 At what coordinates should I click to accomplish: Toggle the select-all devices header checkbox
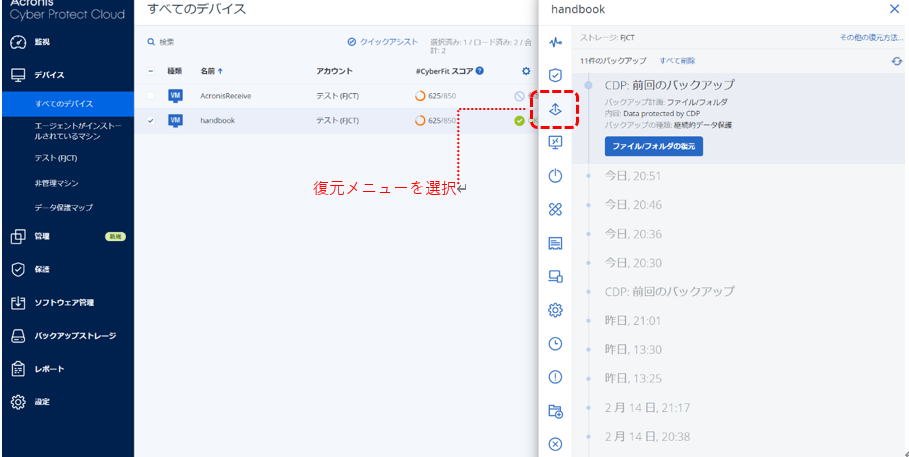151,71
